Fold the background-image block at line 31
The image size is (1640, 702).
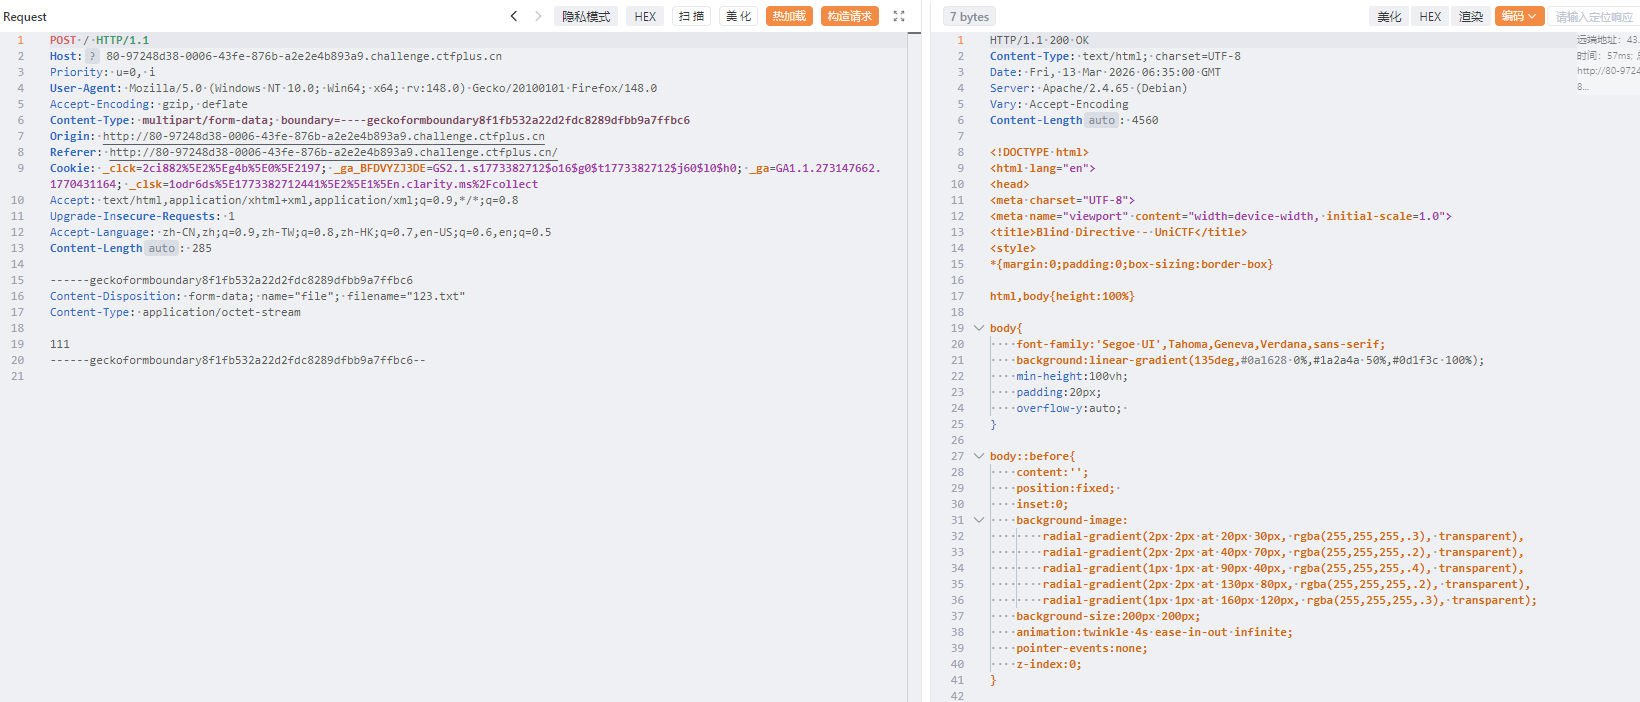pyautogui.click(x=979, y=520)
